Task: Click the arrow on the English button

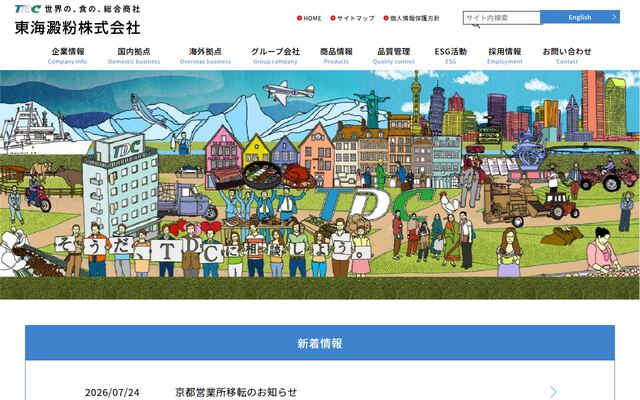Action: [x=614, y=17]
